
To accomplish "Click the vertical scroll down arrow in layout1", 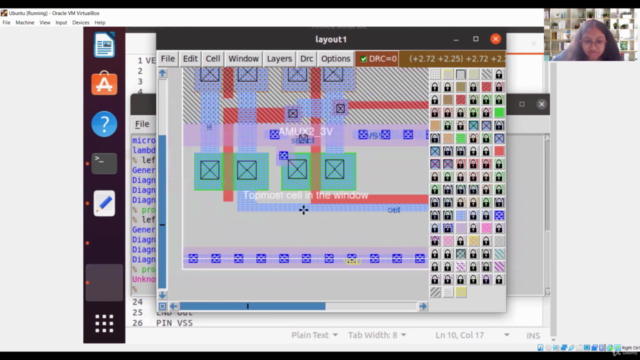I will (x=162, y=295).
